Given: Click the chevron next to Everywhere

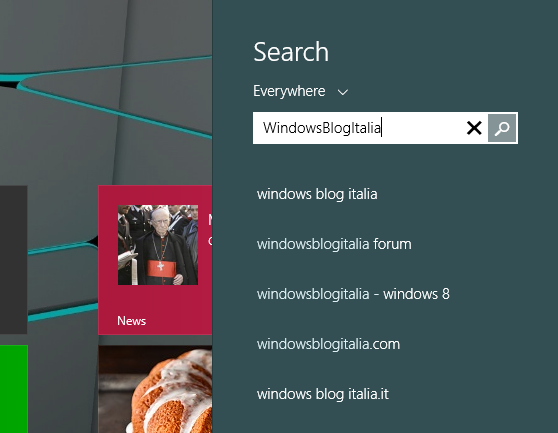Looking at the screenshot, I should tap(343, 93).
